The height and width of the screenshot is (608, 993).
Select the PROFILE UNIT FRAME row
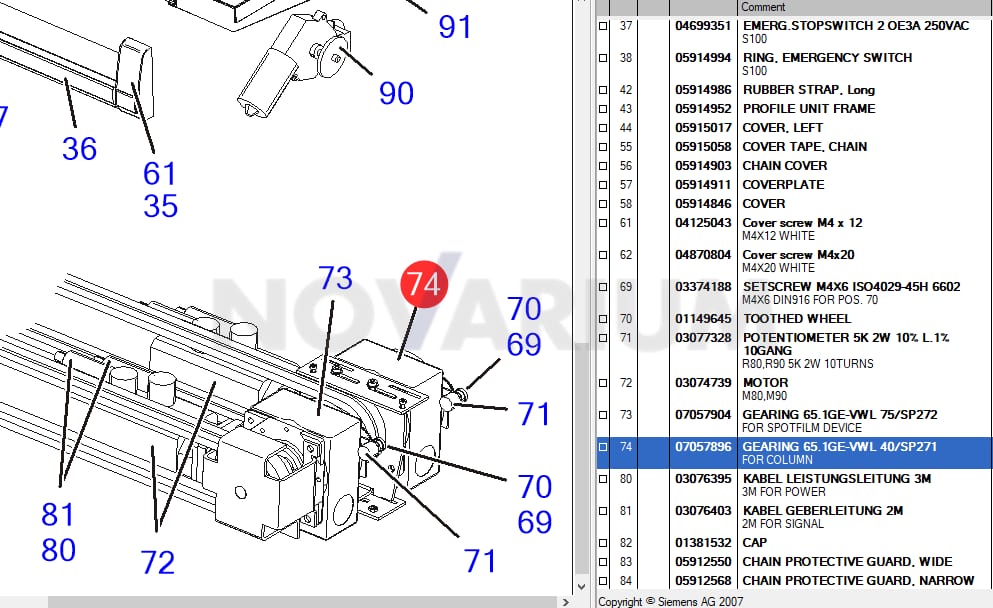[x=794, y=109]
